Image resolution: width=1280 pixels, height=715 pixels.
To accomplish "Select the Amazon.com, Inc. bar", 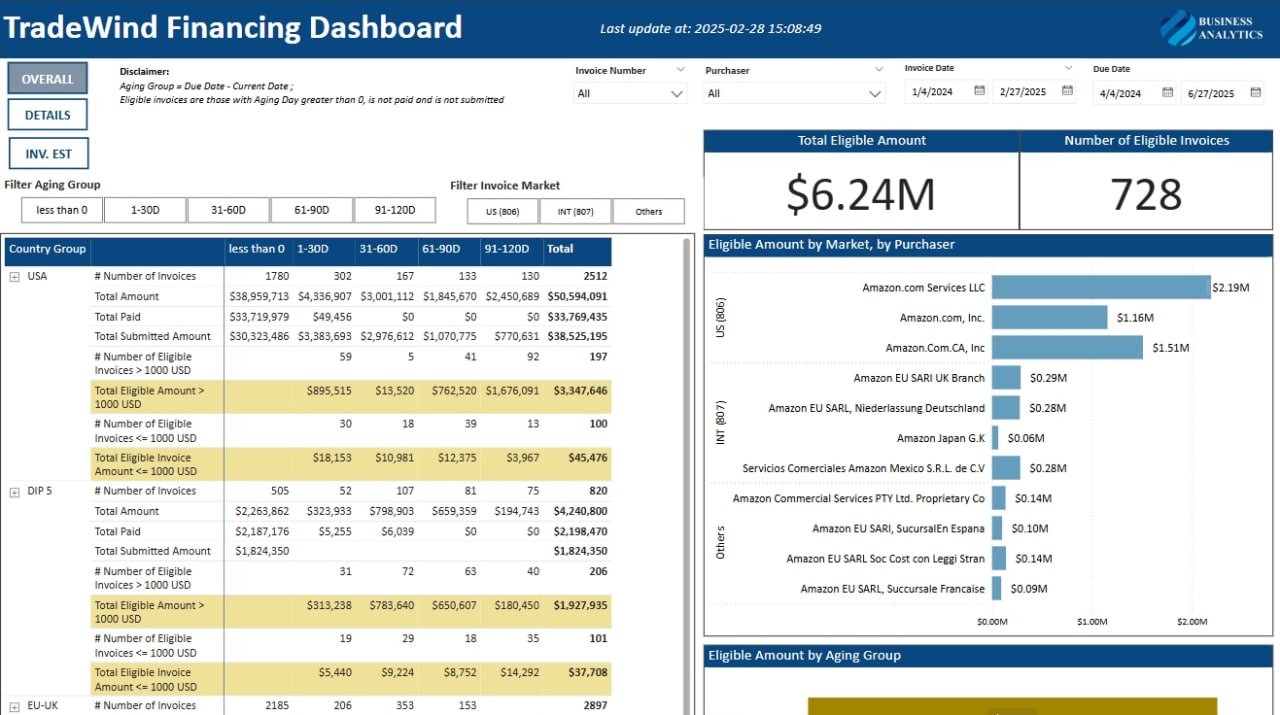I will [1050, 318].
